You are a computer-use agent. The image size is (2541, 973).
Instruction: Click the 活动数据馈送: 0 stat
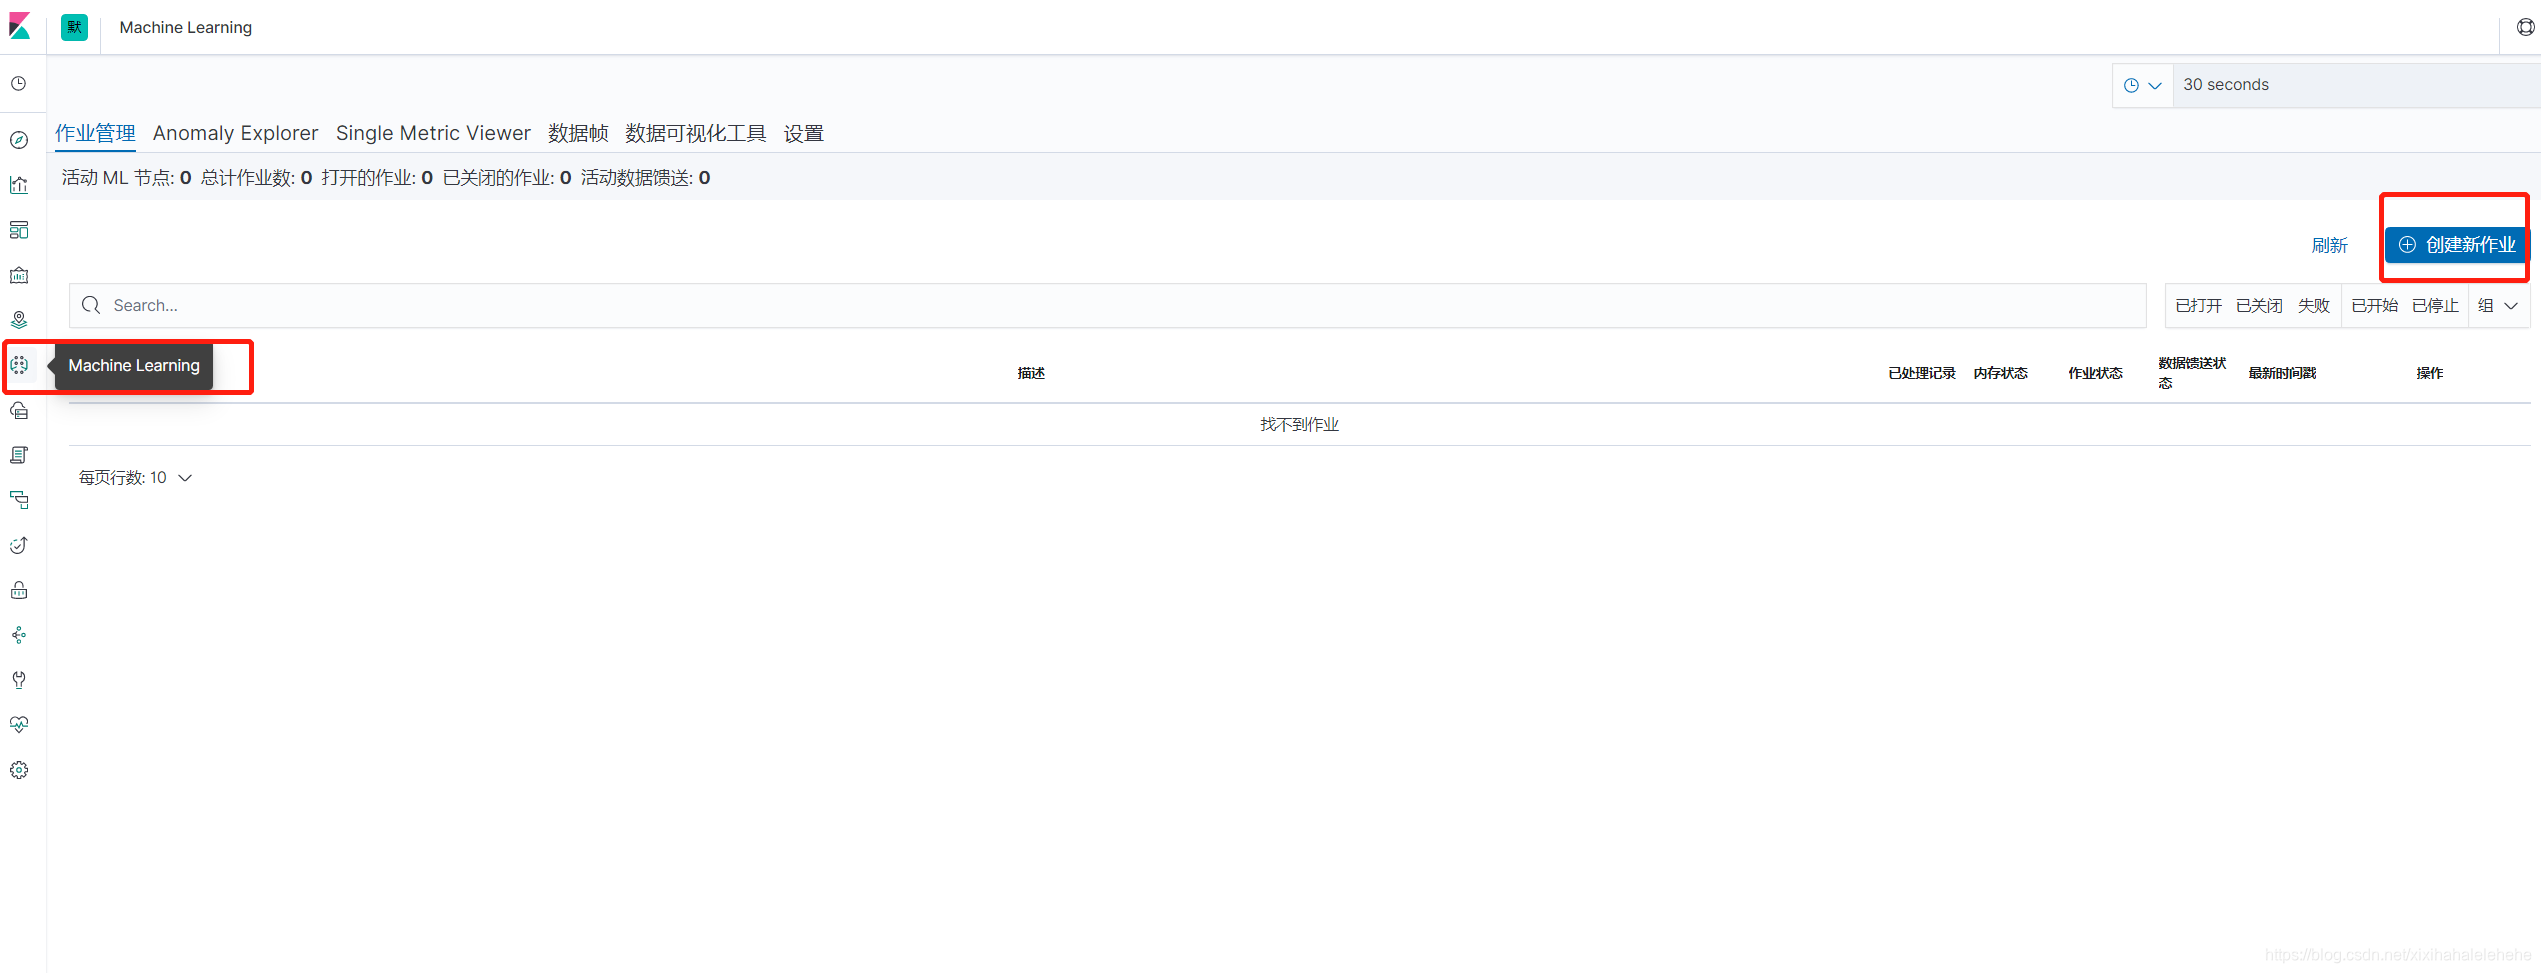[645, 178]
